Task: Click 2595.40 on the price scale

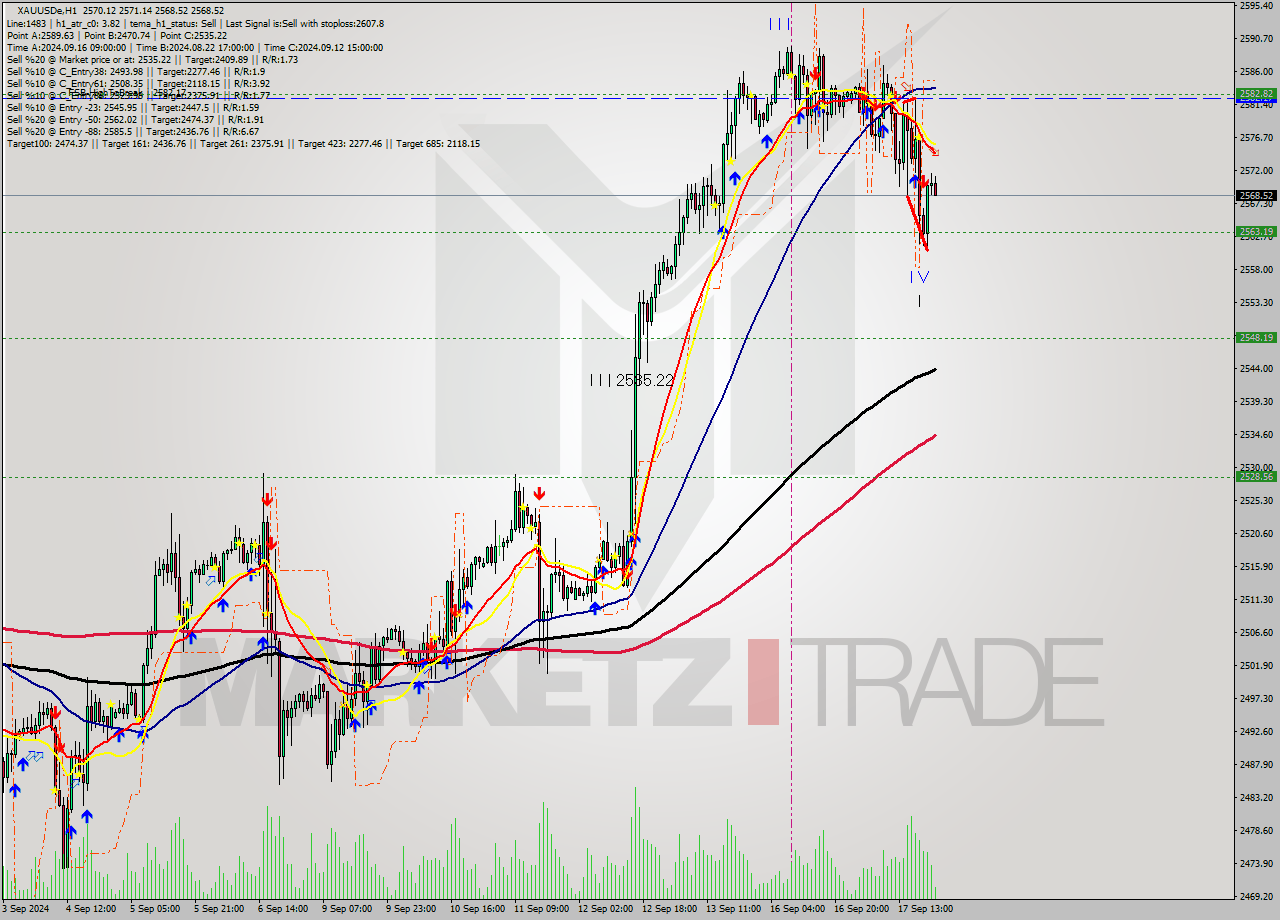Action: 1256,5
